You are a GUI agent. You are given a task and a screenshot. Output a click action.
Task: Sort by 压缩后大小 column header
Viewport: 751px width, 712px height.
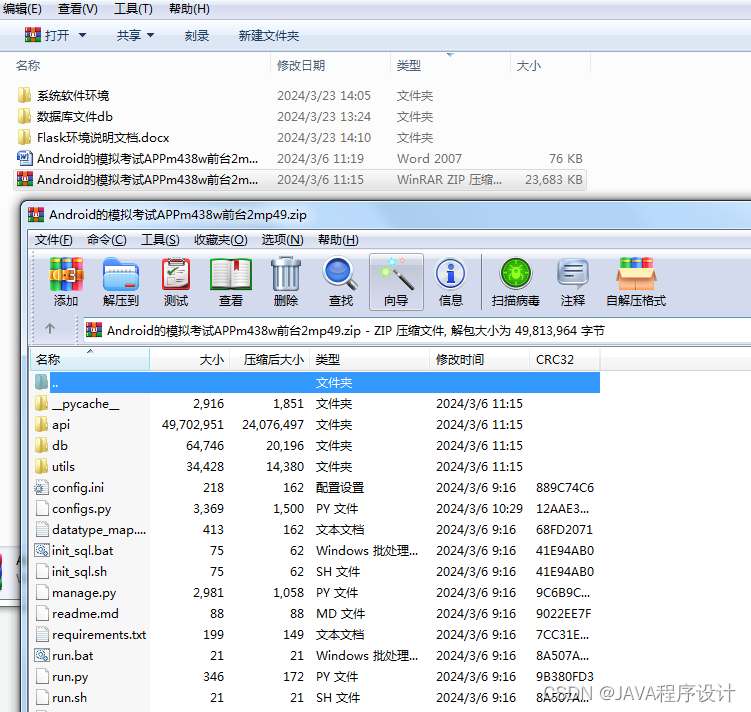pyautogui.click(x=270, y=359)
